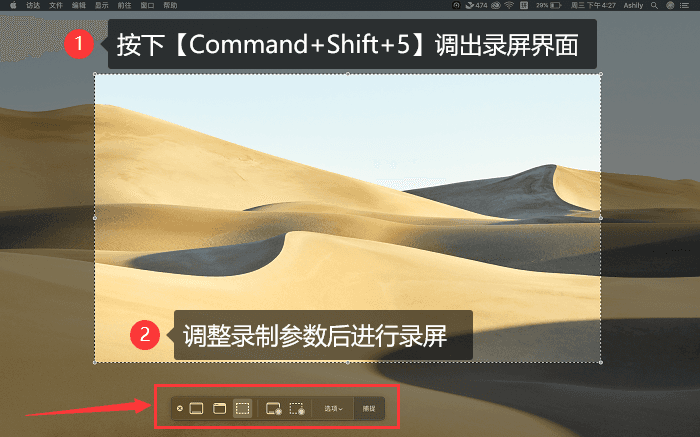
Task: Click the selection's top-center resize handle
Action: 348,74
